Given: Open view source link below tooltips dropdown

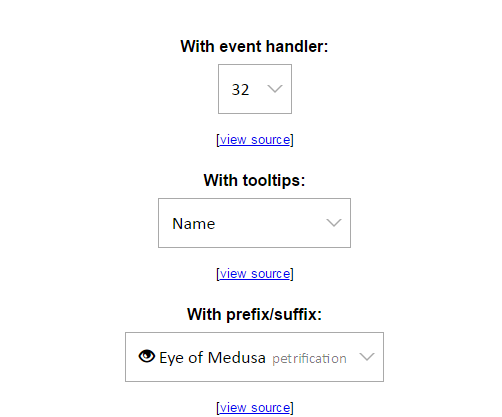Looking at the screenshot, I should 255,274.
